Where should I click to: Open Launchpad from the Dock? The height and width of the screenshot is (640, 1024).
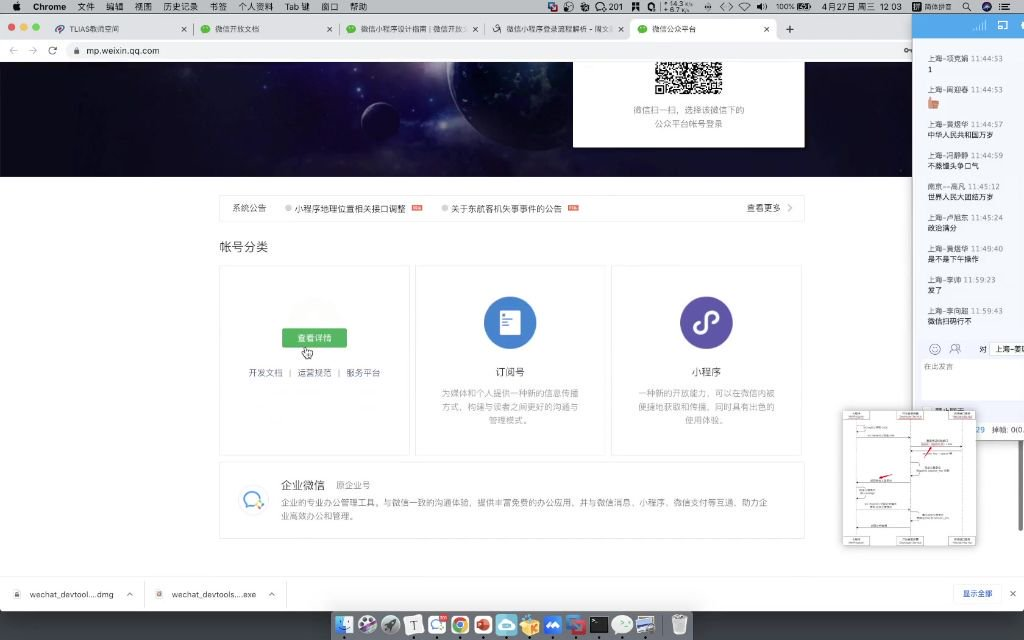pos(391,625)
